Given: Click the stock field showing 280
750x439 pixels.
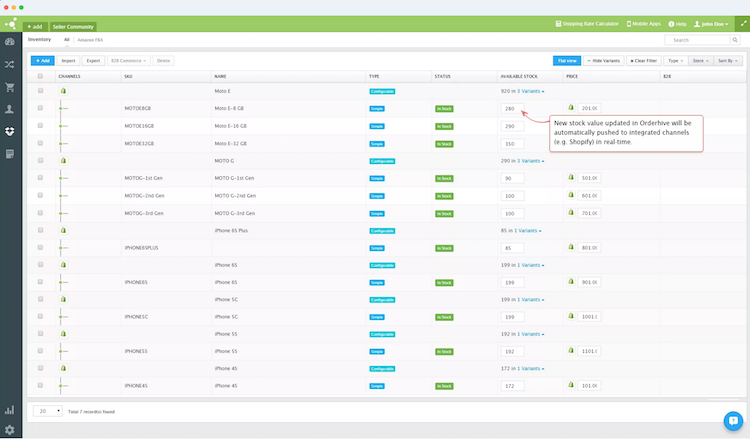Looking at the screenshot, I should 511,108.
